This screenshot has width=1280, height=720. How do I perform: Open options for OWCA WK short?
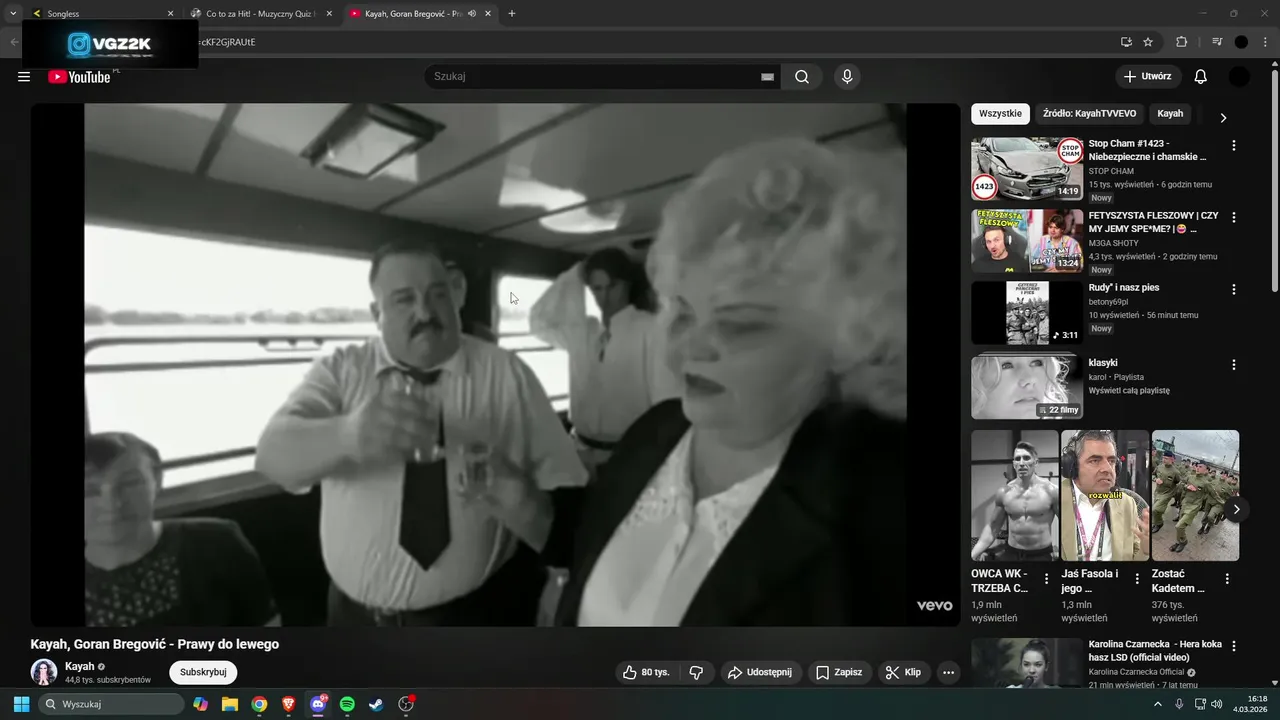(x=1046, y=578)
